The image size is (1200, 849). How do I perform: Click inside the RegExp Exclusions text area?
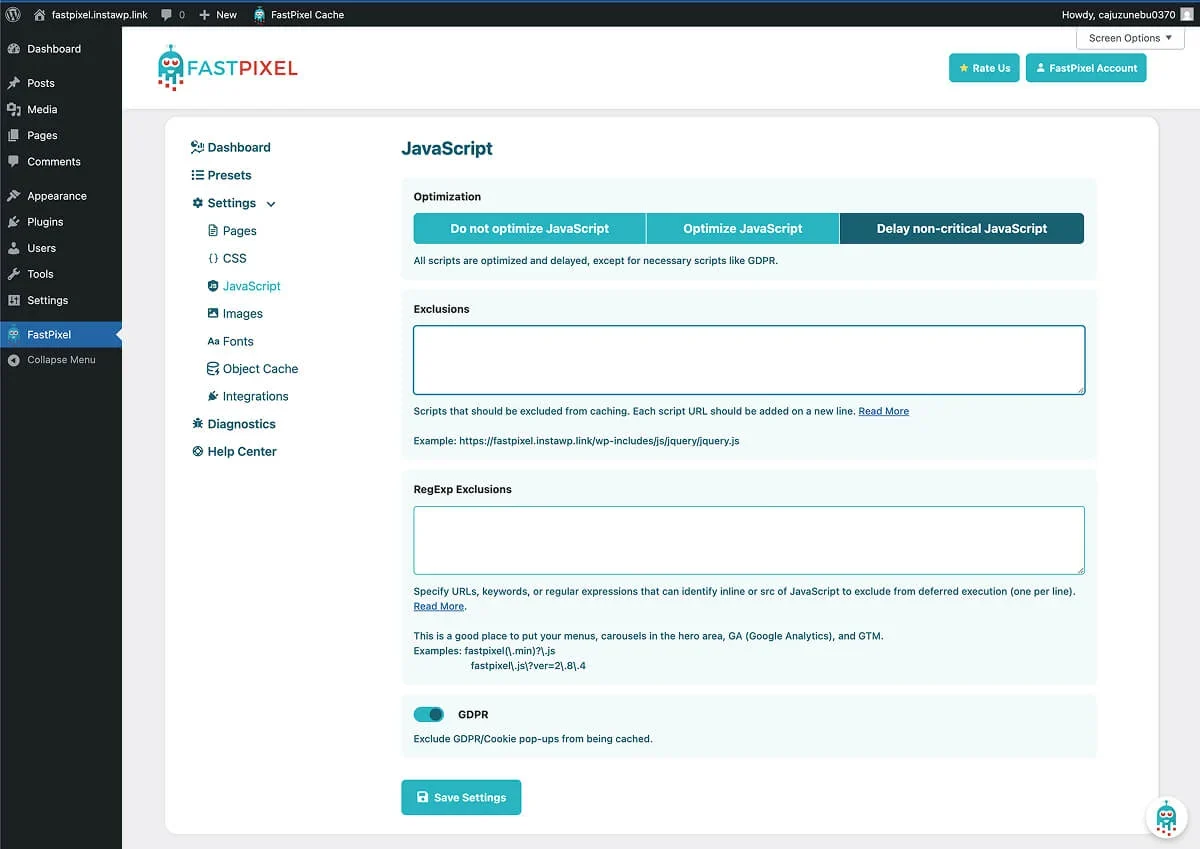(749, 540)
